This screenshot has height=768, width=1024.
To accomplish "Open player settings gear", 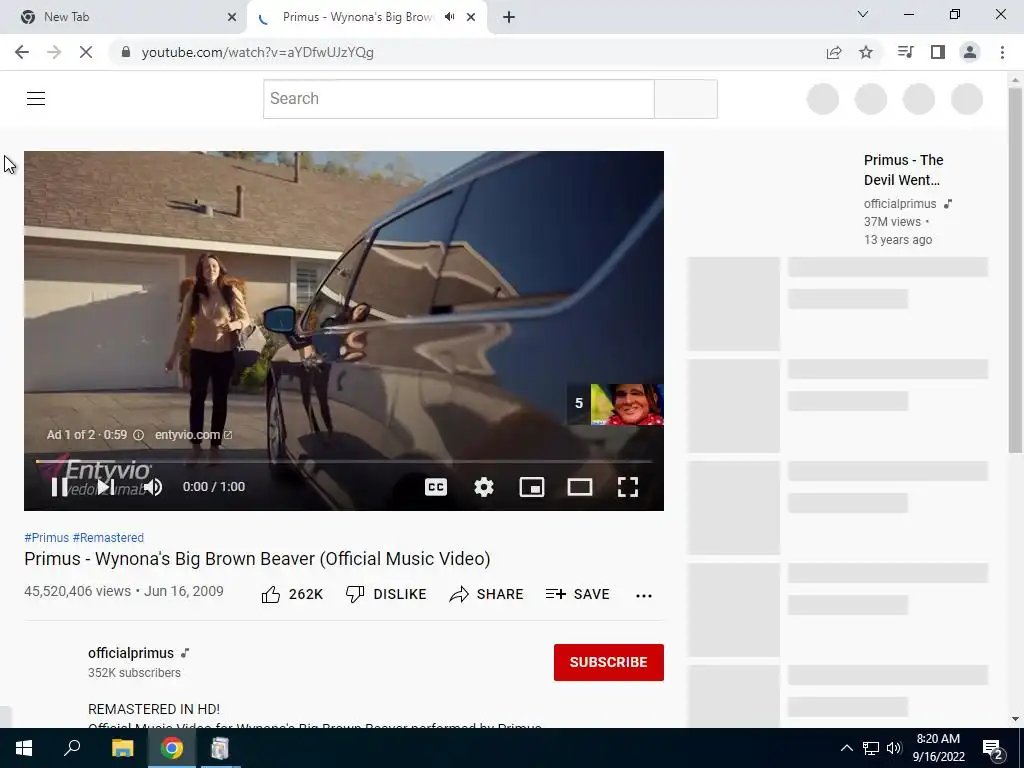I will coord(484,487).
